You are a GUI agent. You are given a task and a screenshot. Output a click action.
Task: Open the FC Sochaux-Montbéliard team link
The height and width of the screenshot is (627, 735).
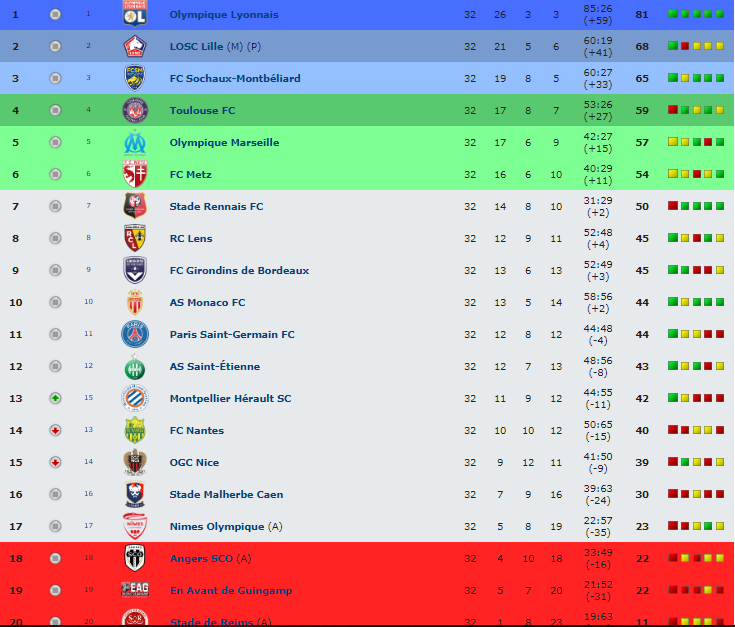tap(235, 78)
